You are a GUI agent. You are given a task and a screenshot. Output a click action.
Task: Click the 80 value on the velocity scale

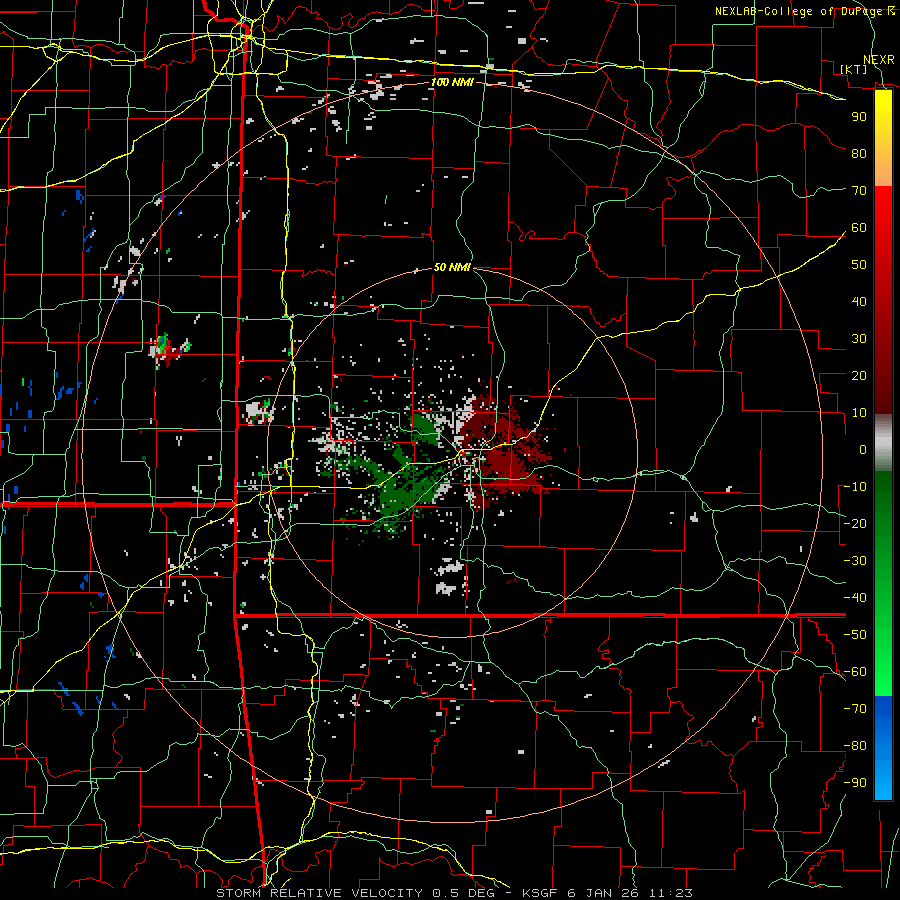pyautogui.click(x=859, y=153)
